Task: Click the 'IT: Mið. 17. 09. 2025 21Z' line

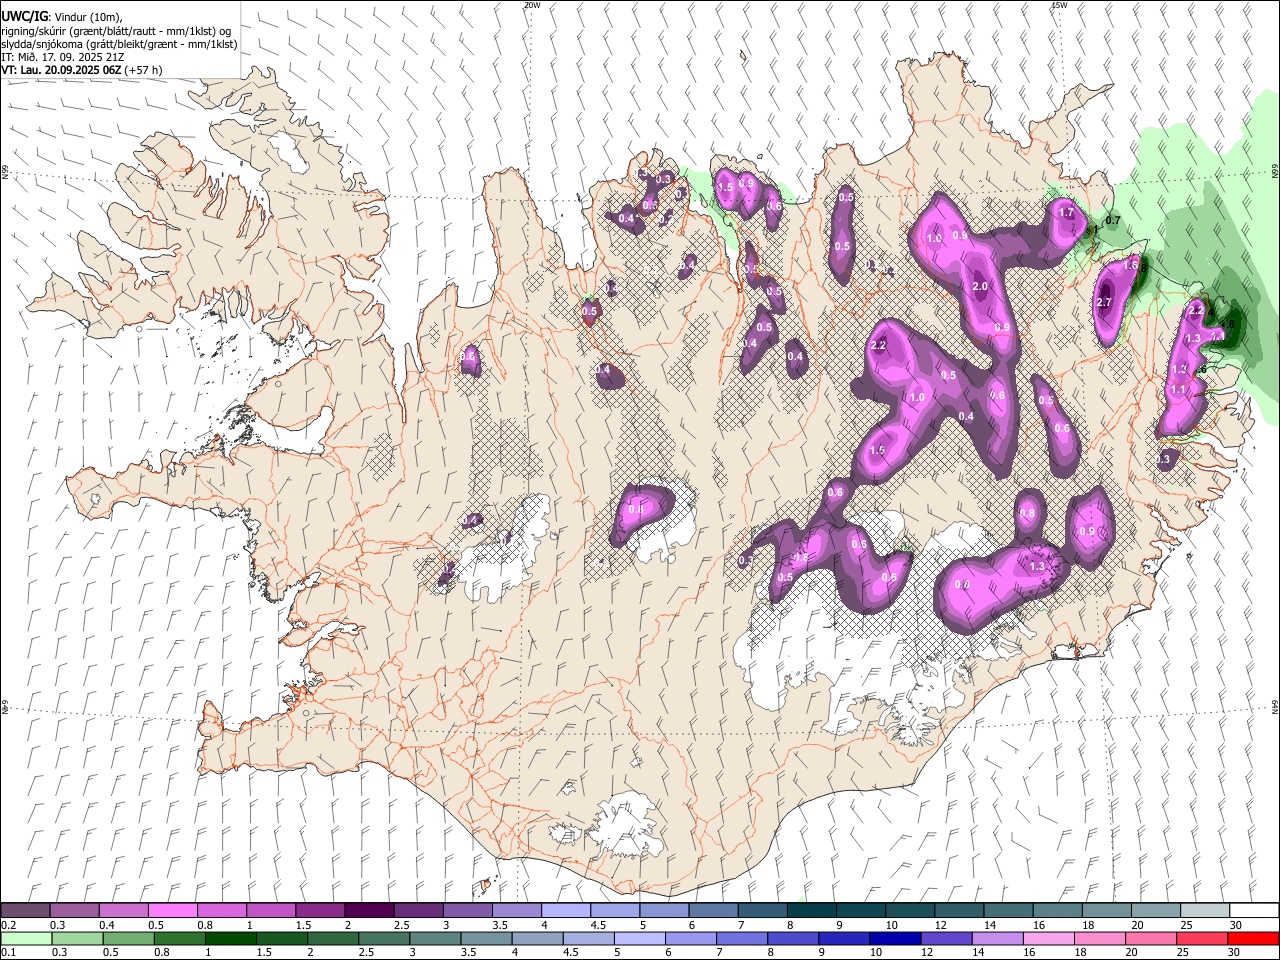Action: click(x=62, y=57)
